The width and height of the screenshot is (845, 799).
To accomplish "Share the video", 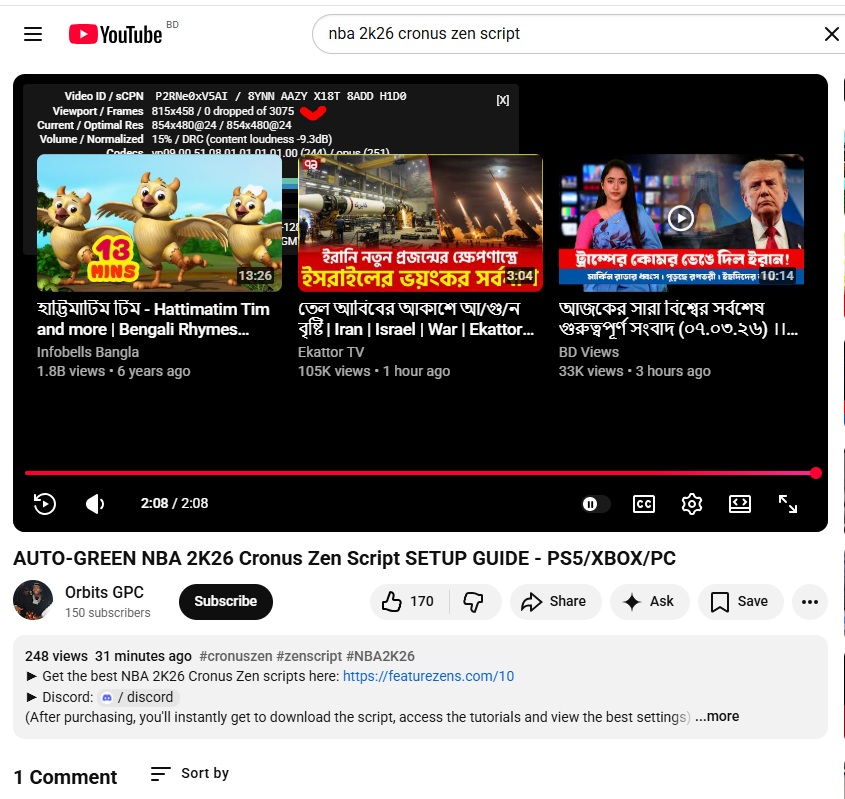I will 555,601.
